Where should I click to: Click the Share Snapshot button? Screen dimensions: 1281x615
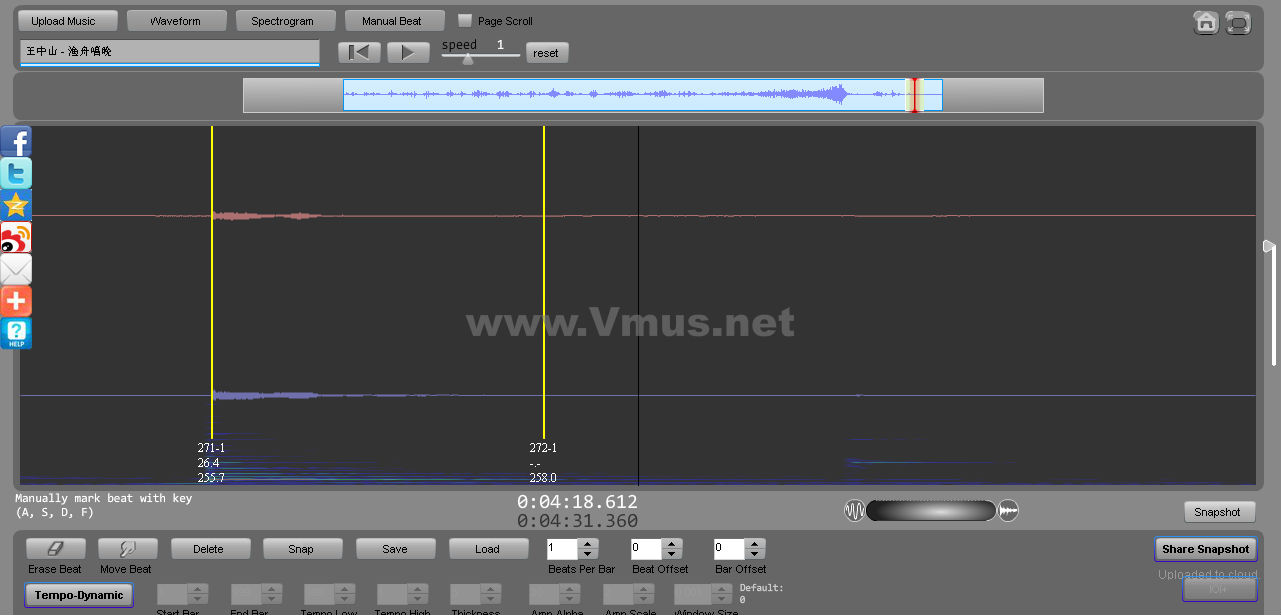(x=1205, y=549)
